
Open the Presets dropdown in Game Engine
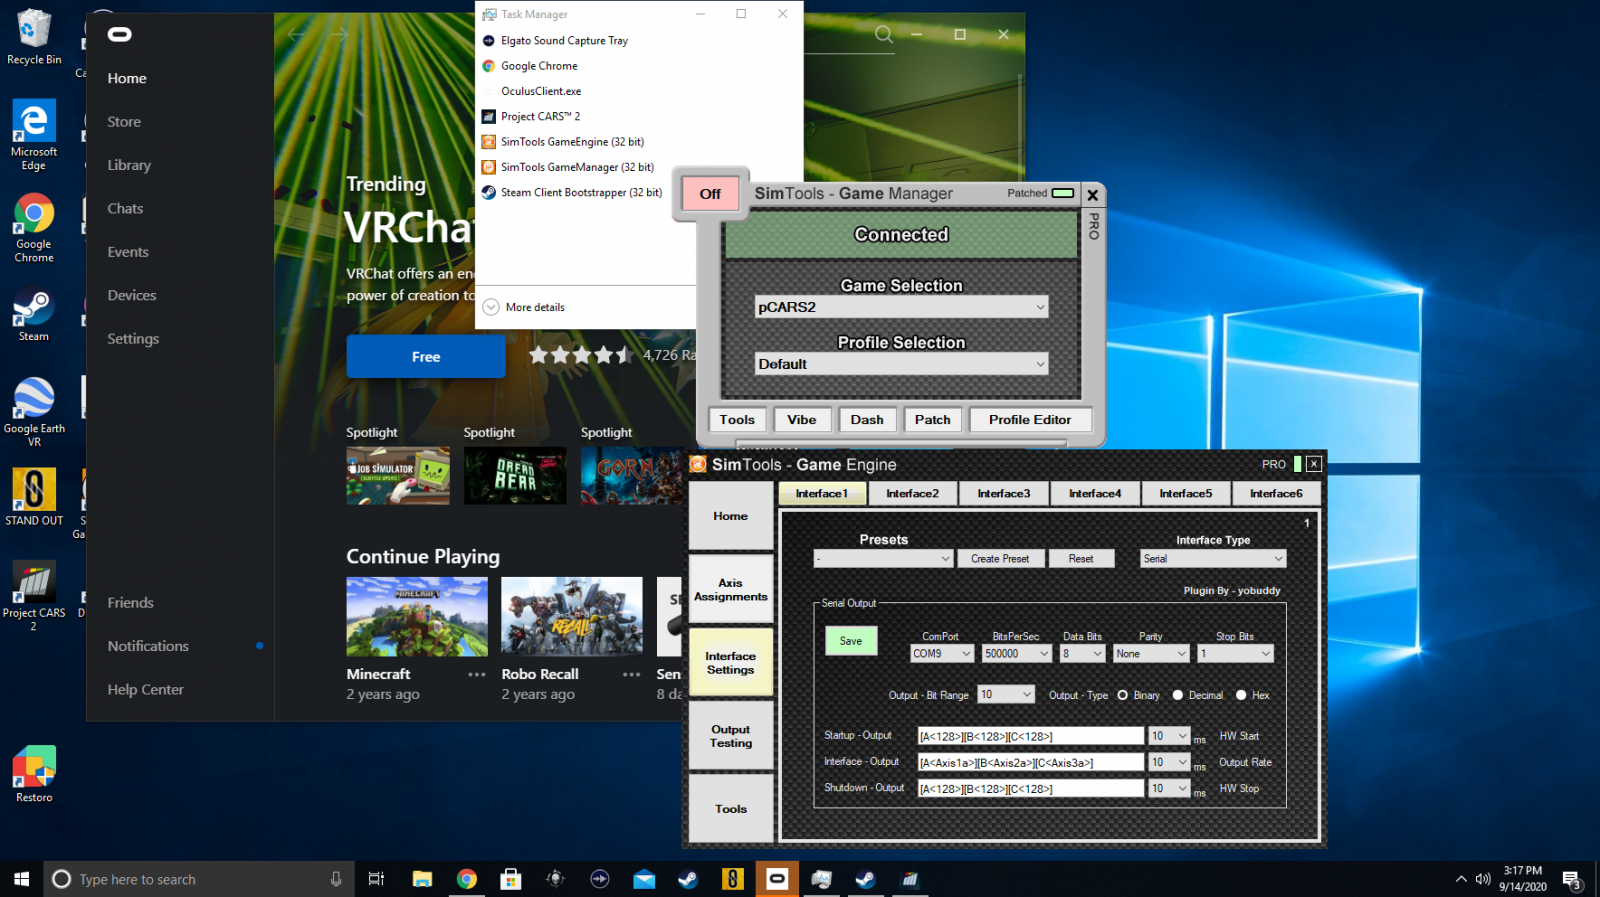[x=883, y=559]
